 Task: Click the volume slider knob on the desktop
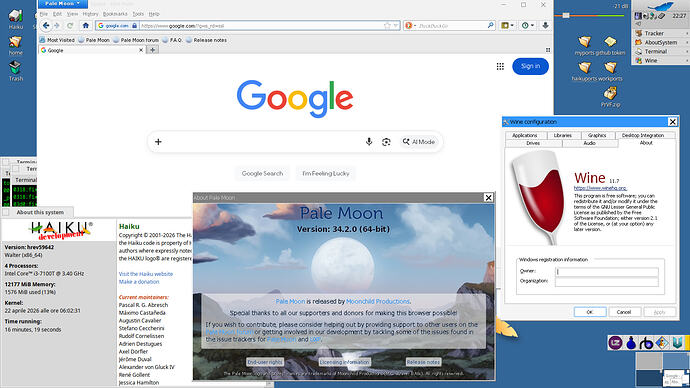[x=566, y=15]
